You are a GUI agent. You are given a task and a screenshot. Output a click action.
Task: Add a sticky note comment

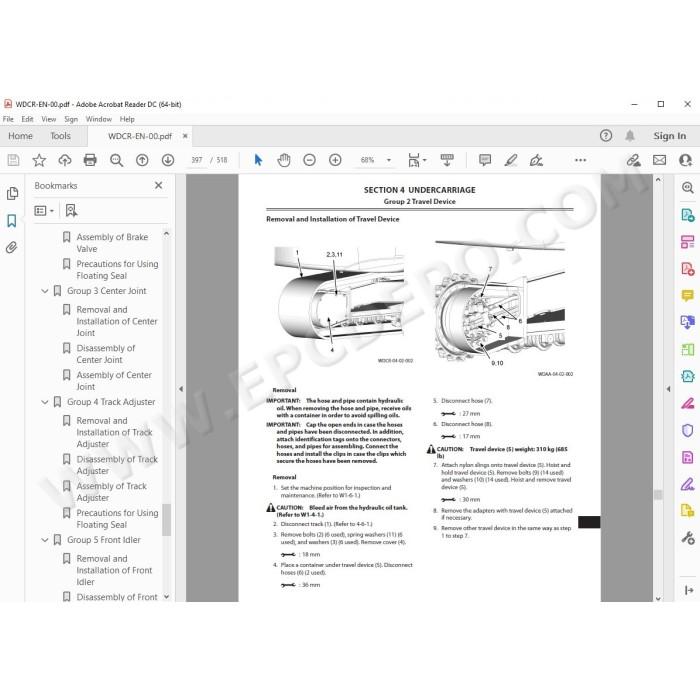(485, 160)
